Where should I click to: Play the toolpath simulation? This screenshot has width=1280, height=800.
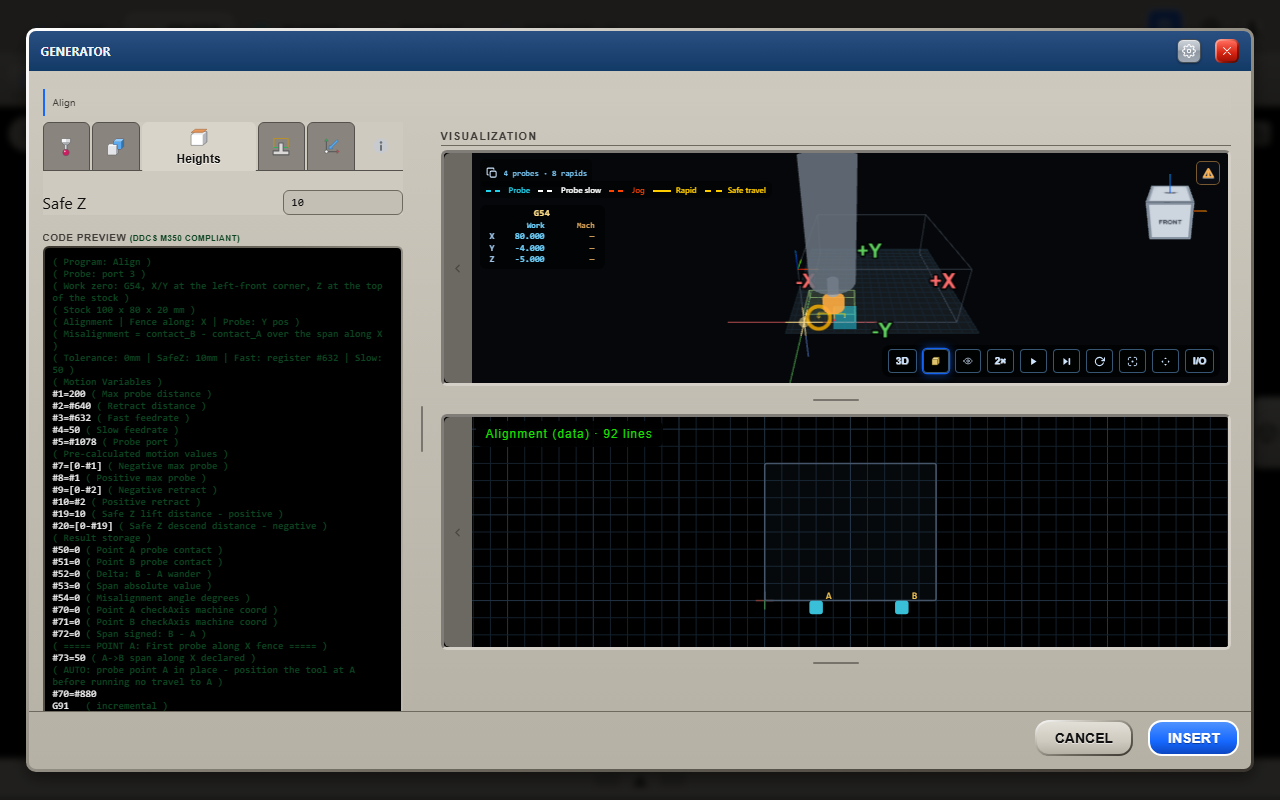pyautogui.click(x=1033, y=361)
